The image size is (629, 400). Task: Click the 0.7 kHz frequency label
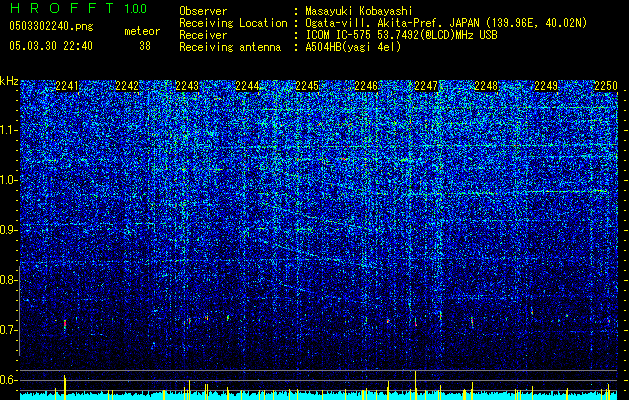[x=8, y=330]
